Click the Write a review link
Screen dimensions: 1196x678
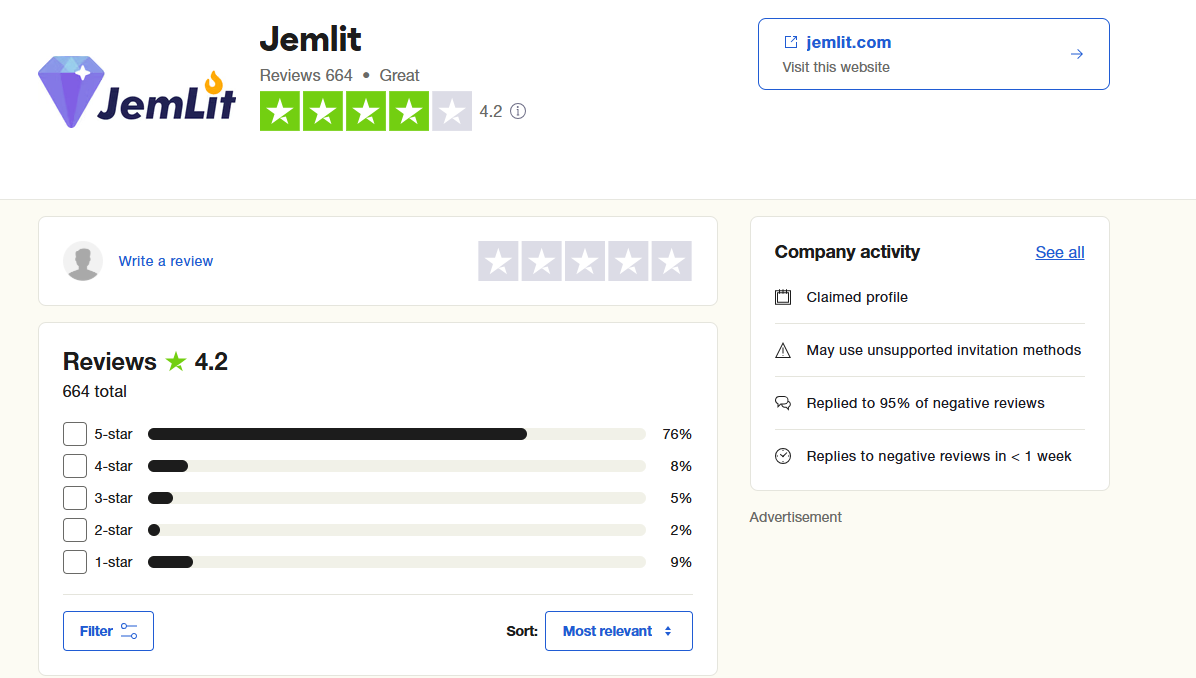coord(166,261)
